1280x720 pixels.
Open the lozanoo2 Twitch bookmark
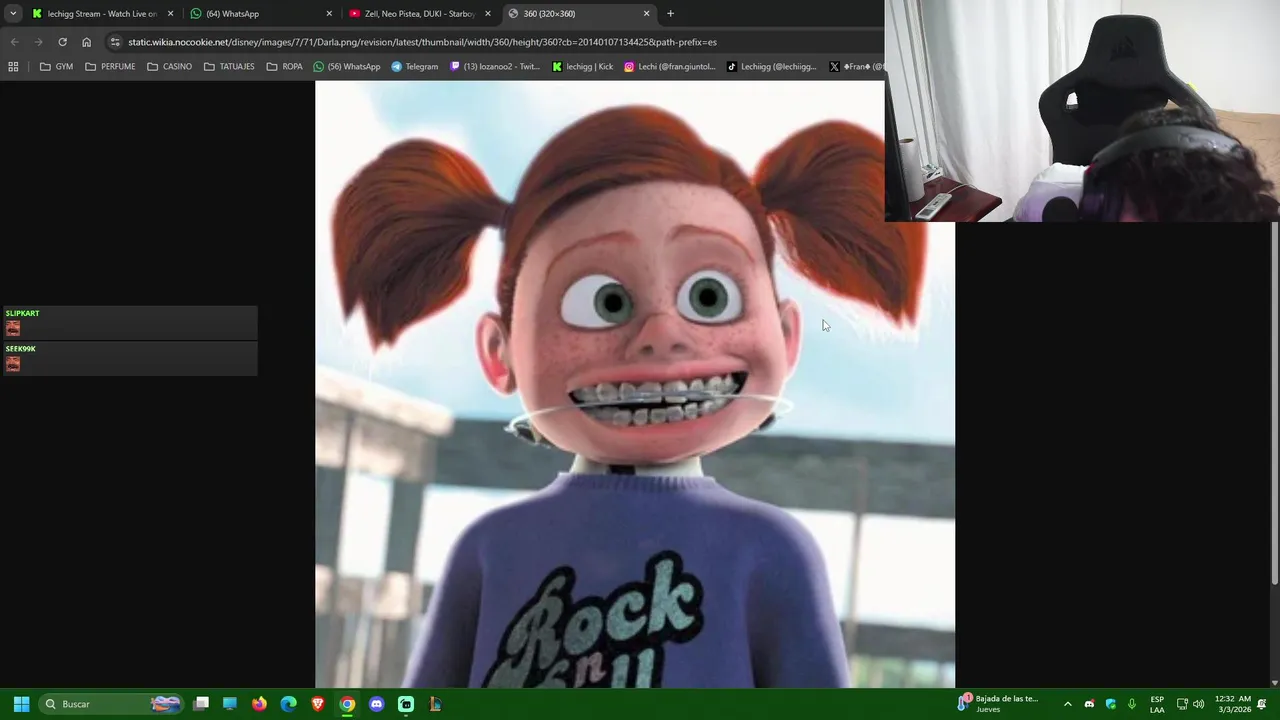pyautogui.click(x=495, y=67)
